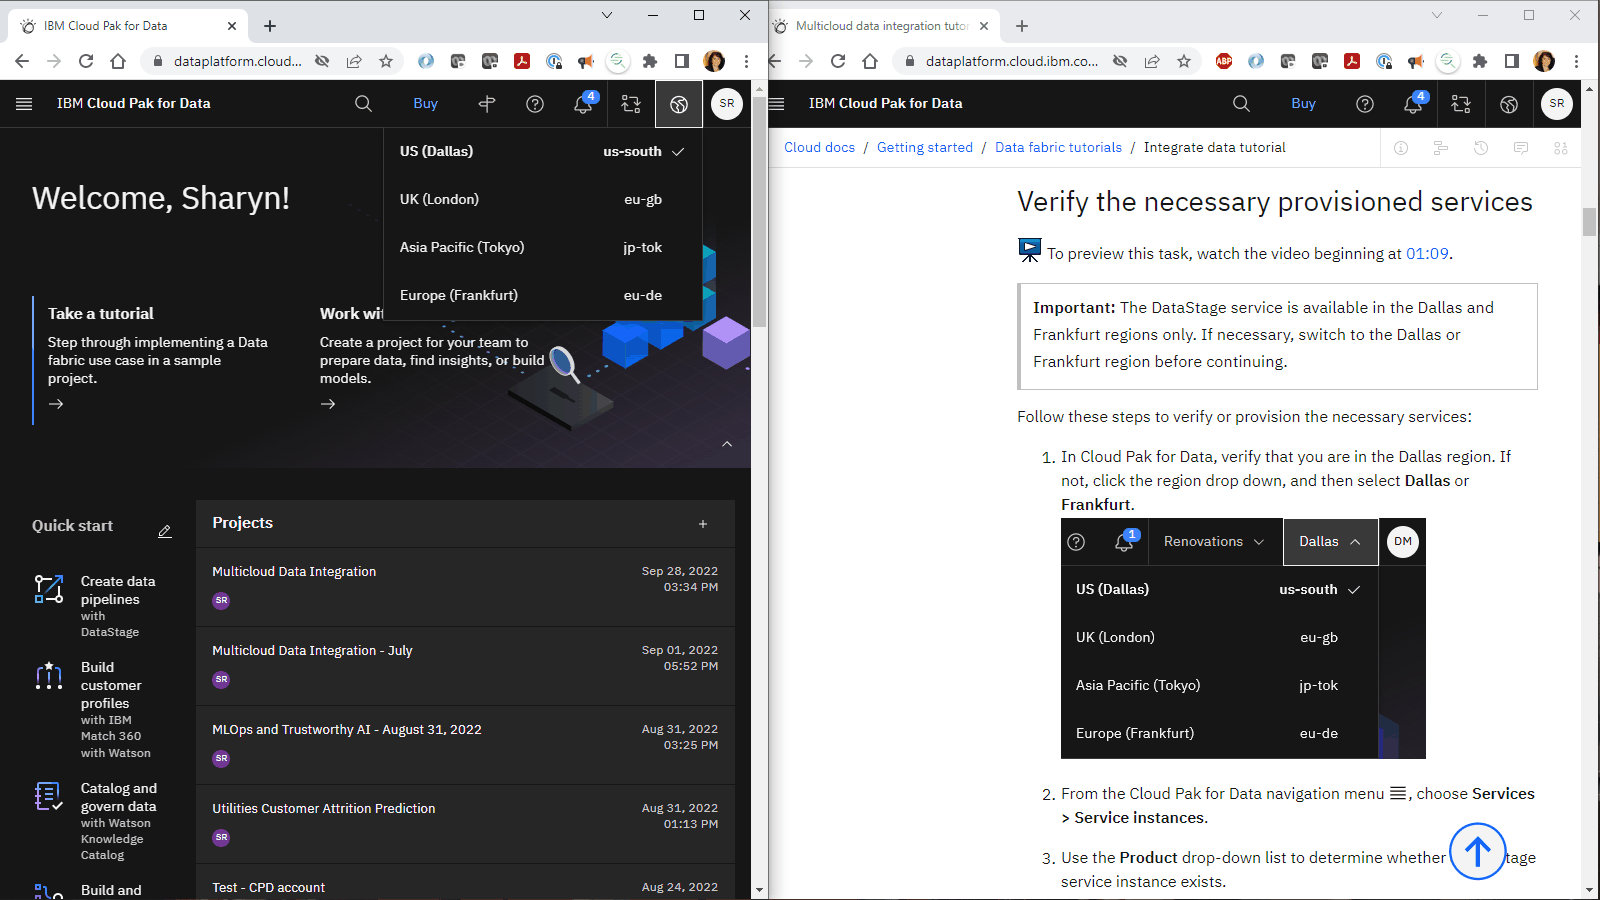The width and height of the screenshot is (1600, 900).
Task: Open the help question-mark icon
Action: pos(535,104)
